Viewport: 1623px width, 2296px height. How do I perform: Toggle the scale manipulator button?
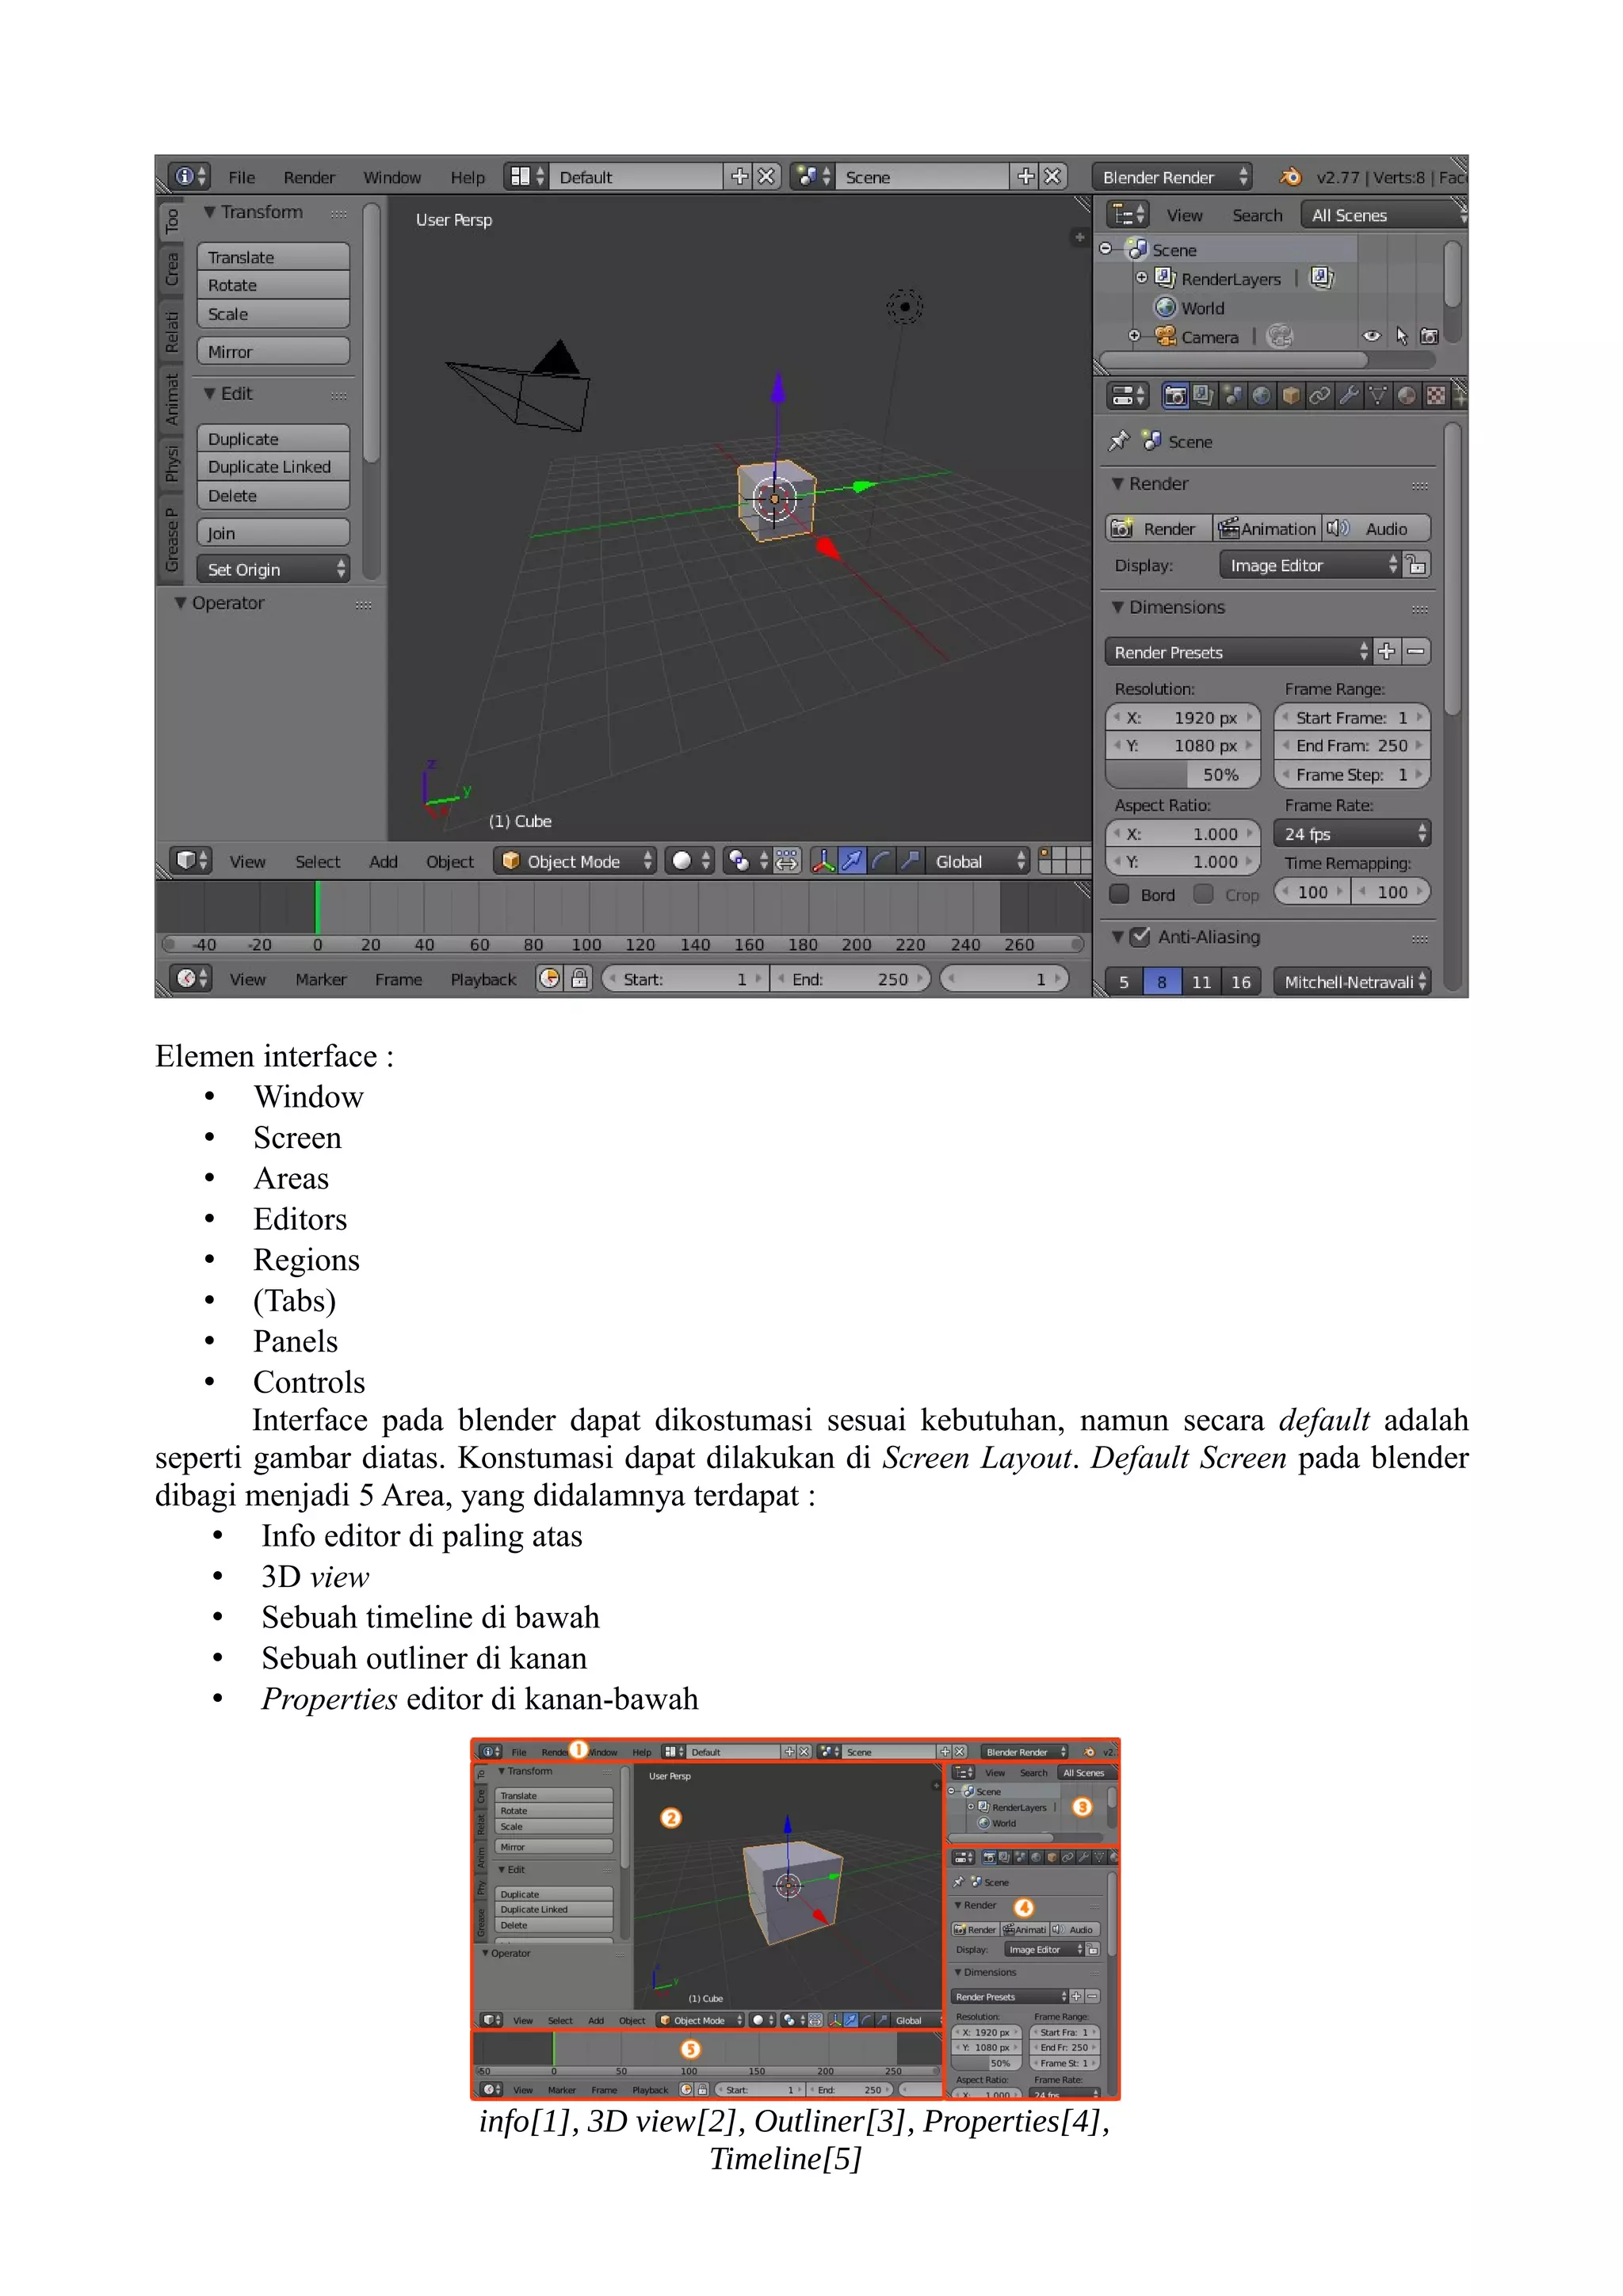[x=910, y=860]
